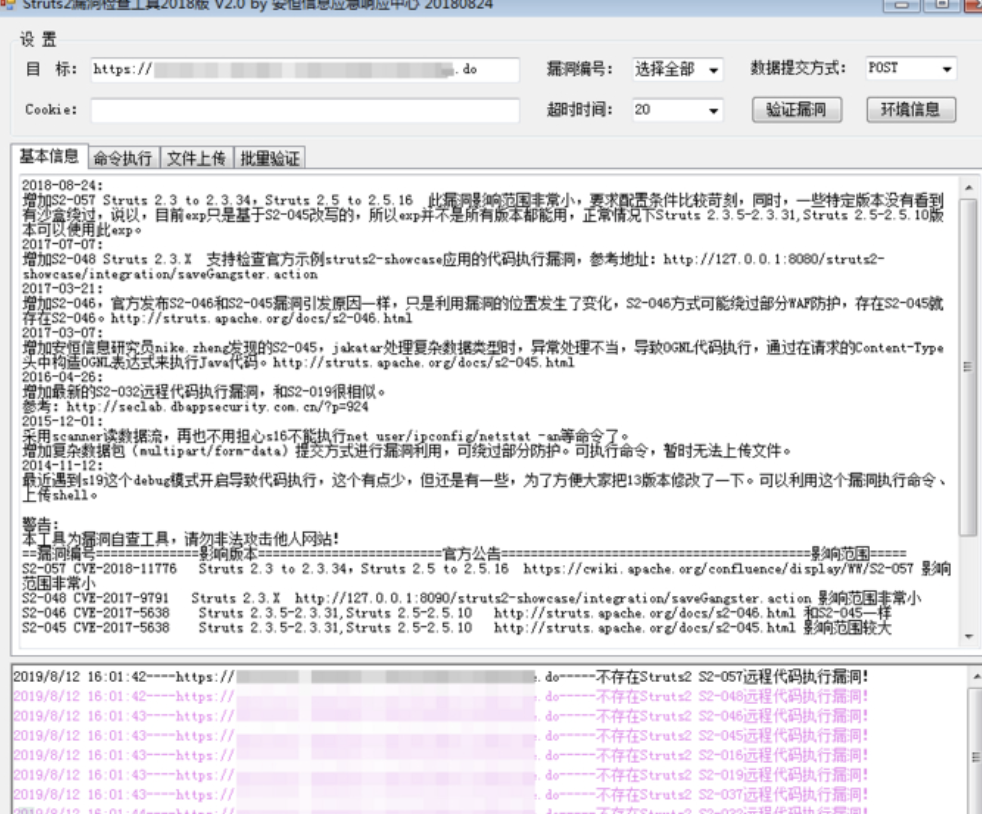Click the info panel vertical scrollbar thumb
The image size is (982, 814).
(969, 367)
